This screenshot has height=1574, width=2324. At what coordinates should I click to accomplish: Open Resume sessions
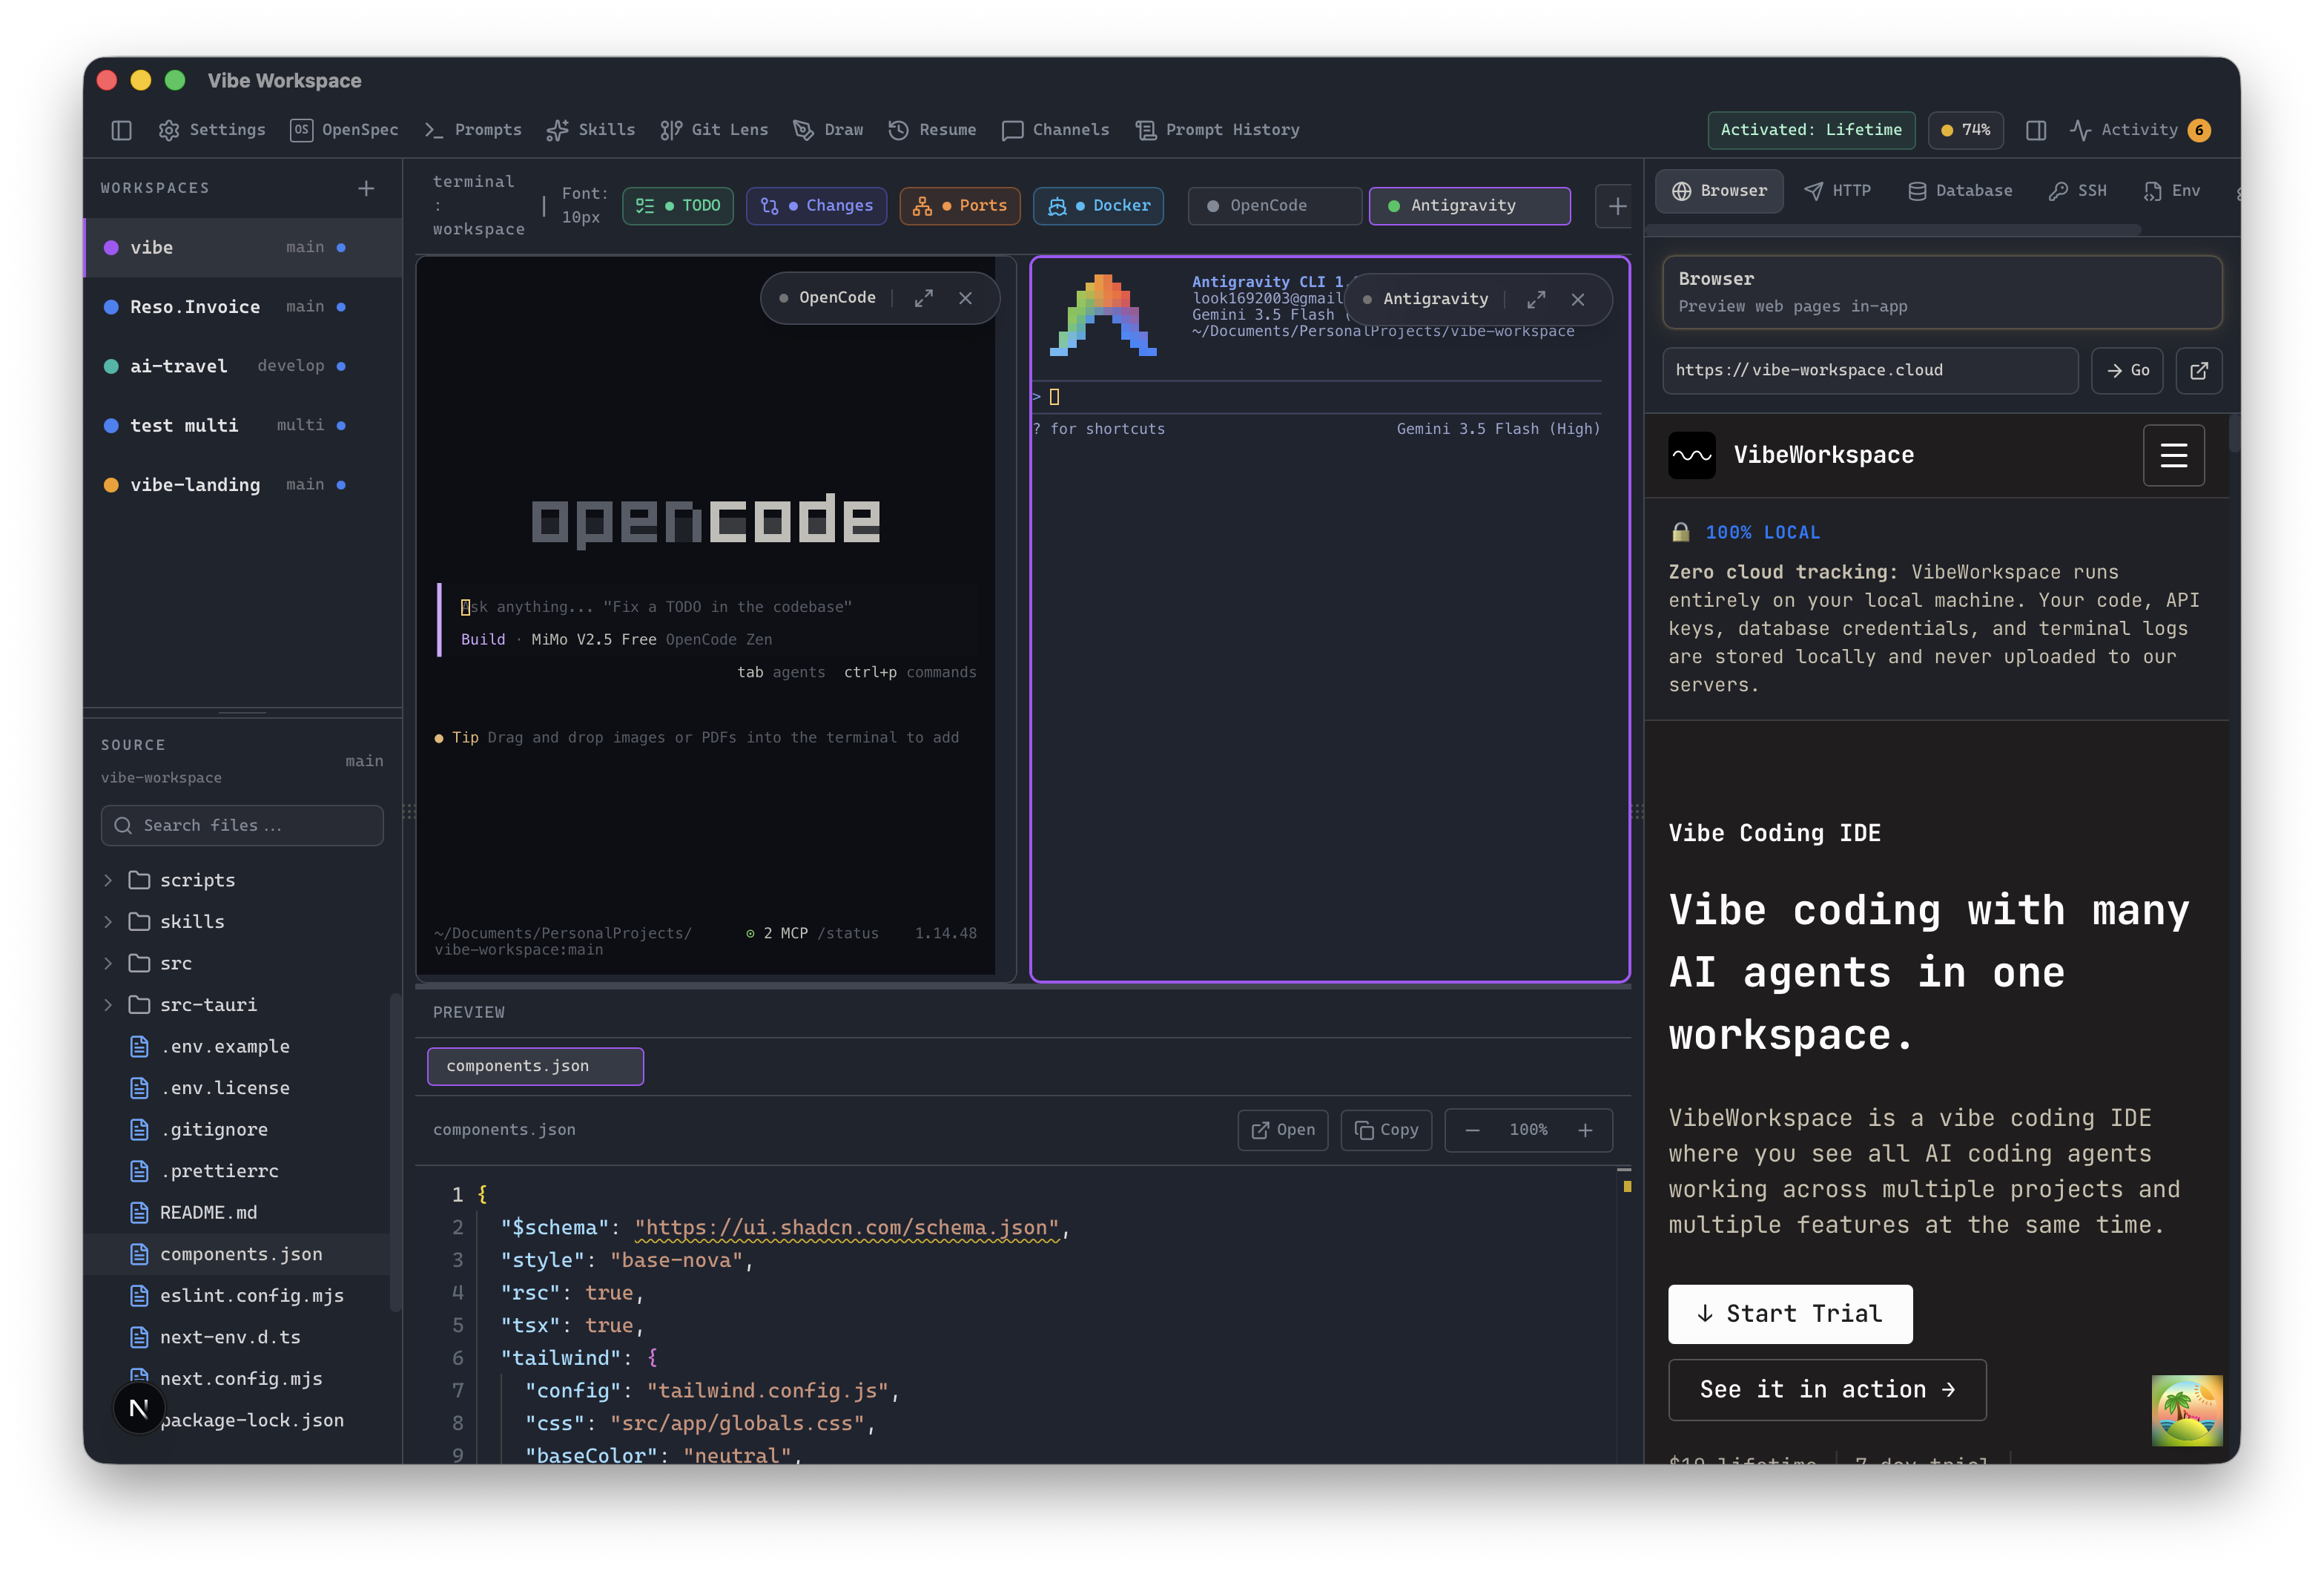coord(932,130)
